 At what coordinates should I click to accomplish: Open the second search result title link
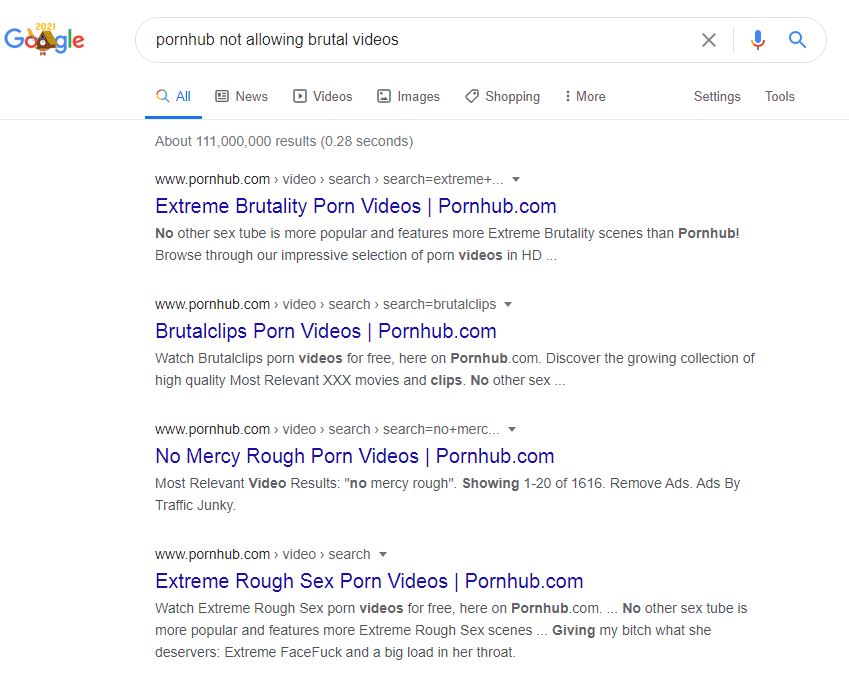[x=326, y=332]
